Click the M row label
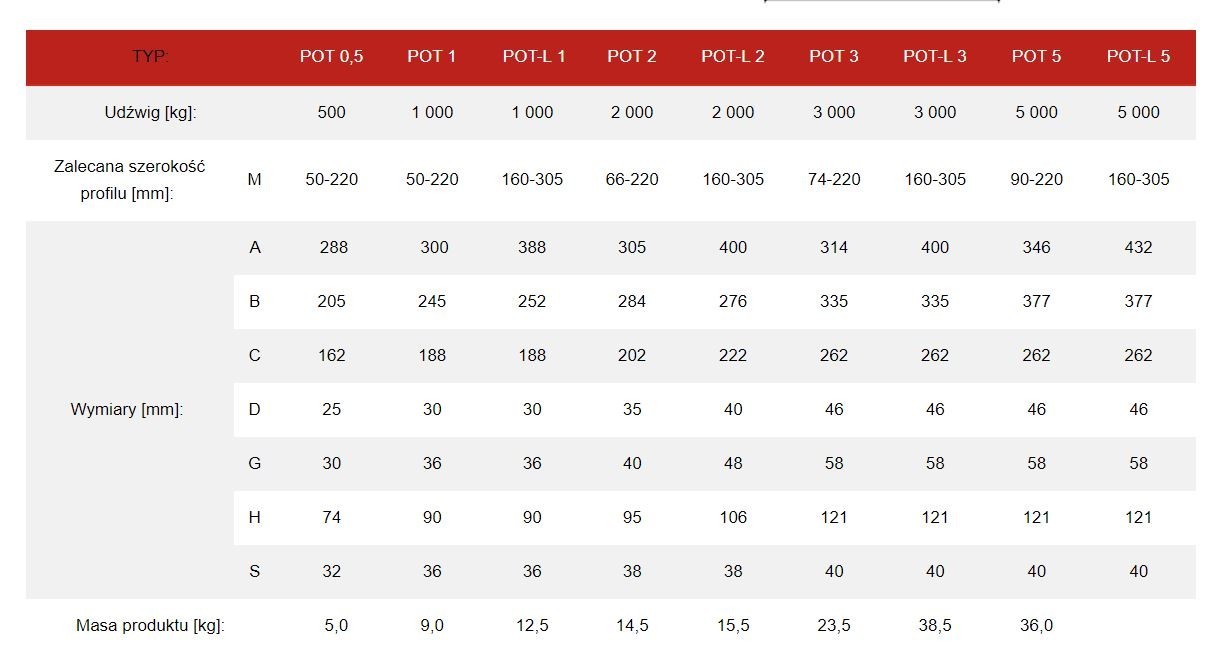Screen dimensions: 1223x658 click(x=255, y=180)
